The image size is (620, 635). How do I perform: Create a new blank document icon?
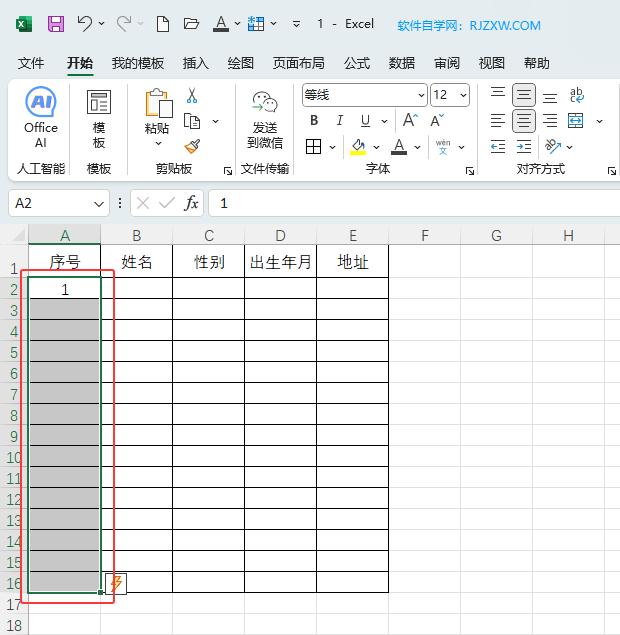click(x=163, y=24)
